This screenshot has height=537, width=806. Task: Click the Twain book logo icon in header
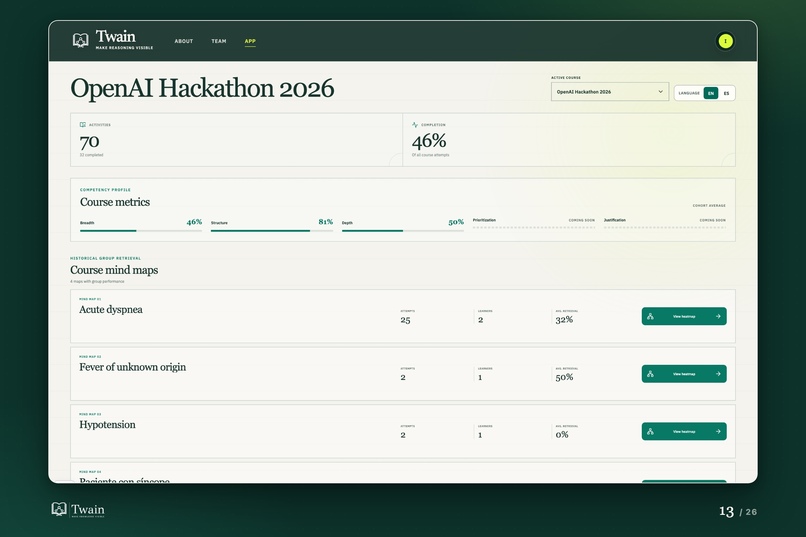pyautogui.click(x=80, y=40)
